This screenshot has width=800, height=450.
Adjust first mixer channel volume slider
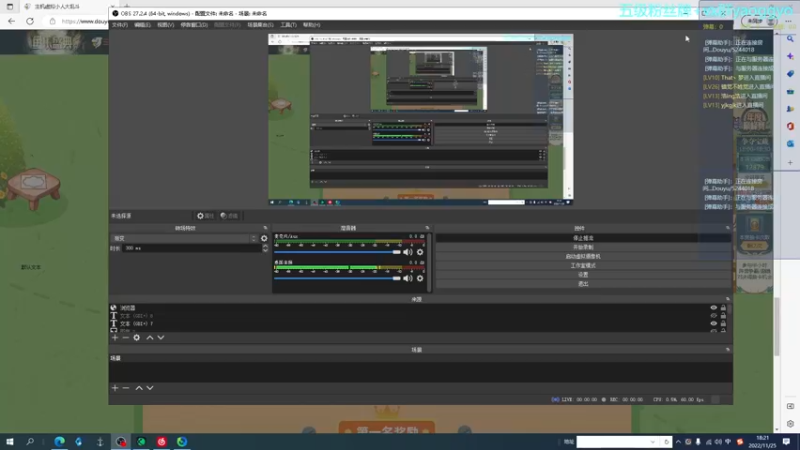pos(337,252)
